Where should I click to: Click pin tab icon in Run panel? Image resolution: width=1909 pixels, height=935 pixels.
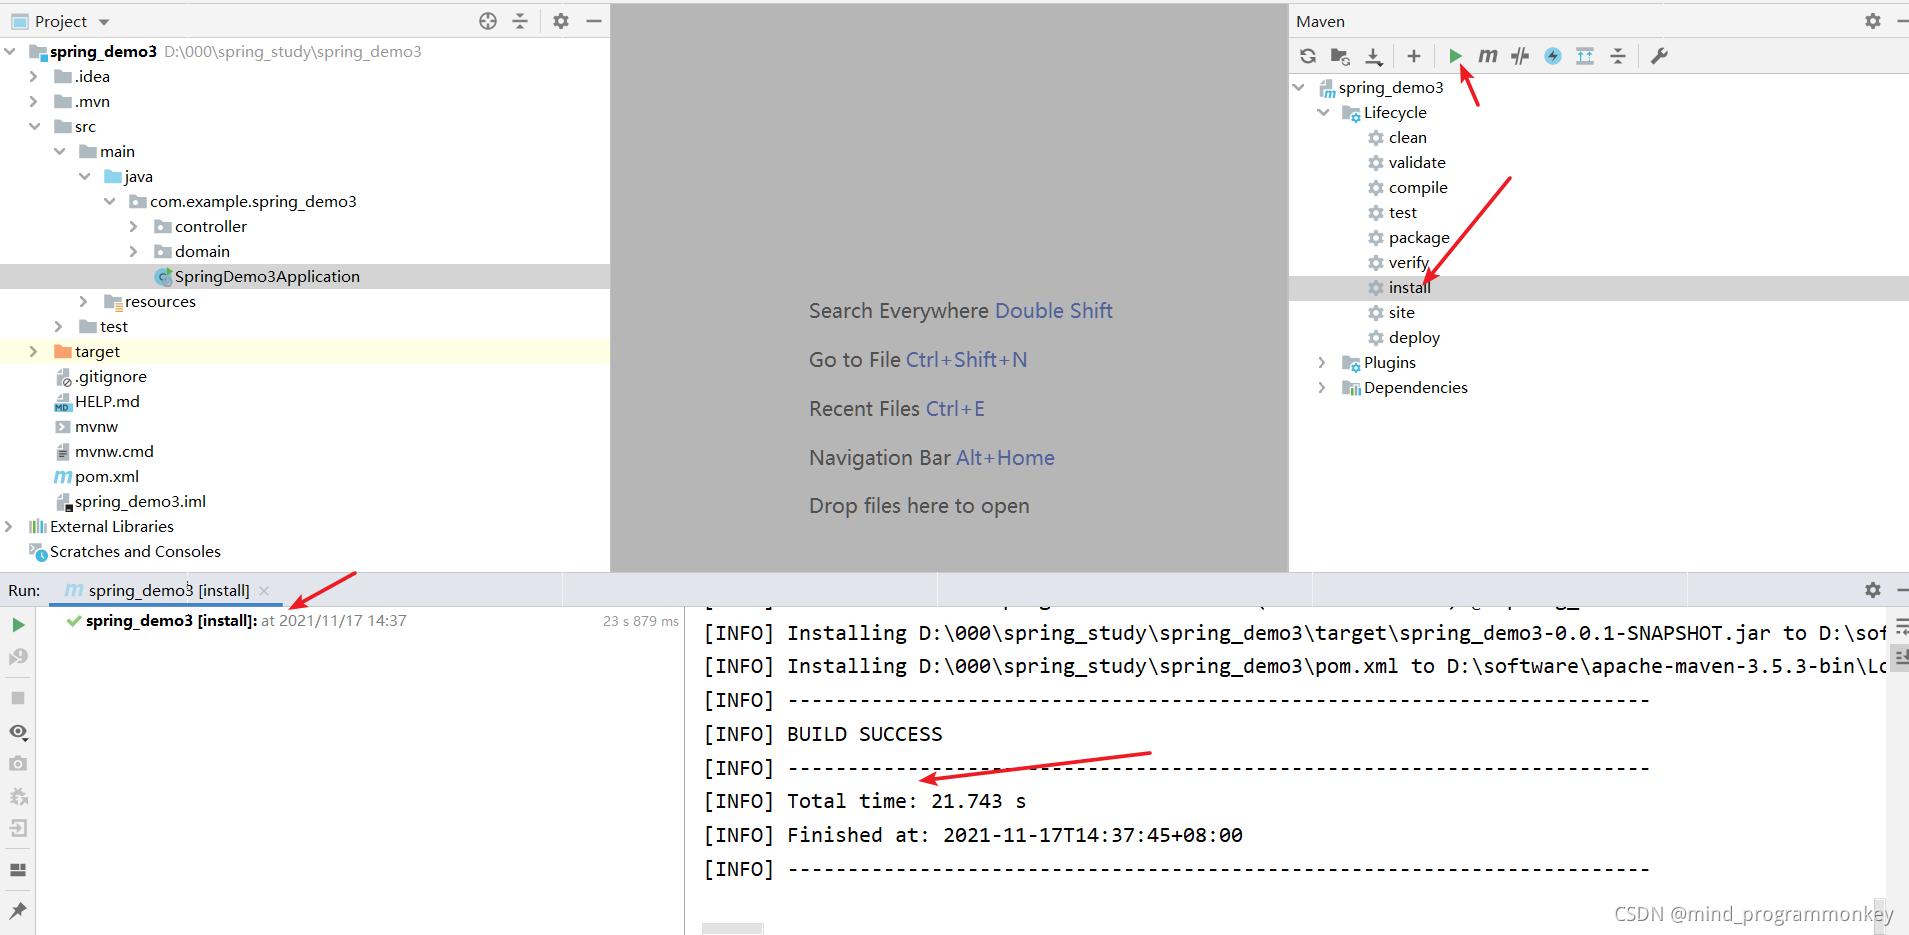click(x=18, y=911)
